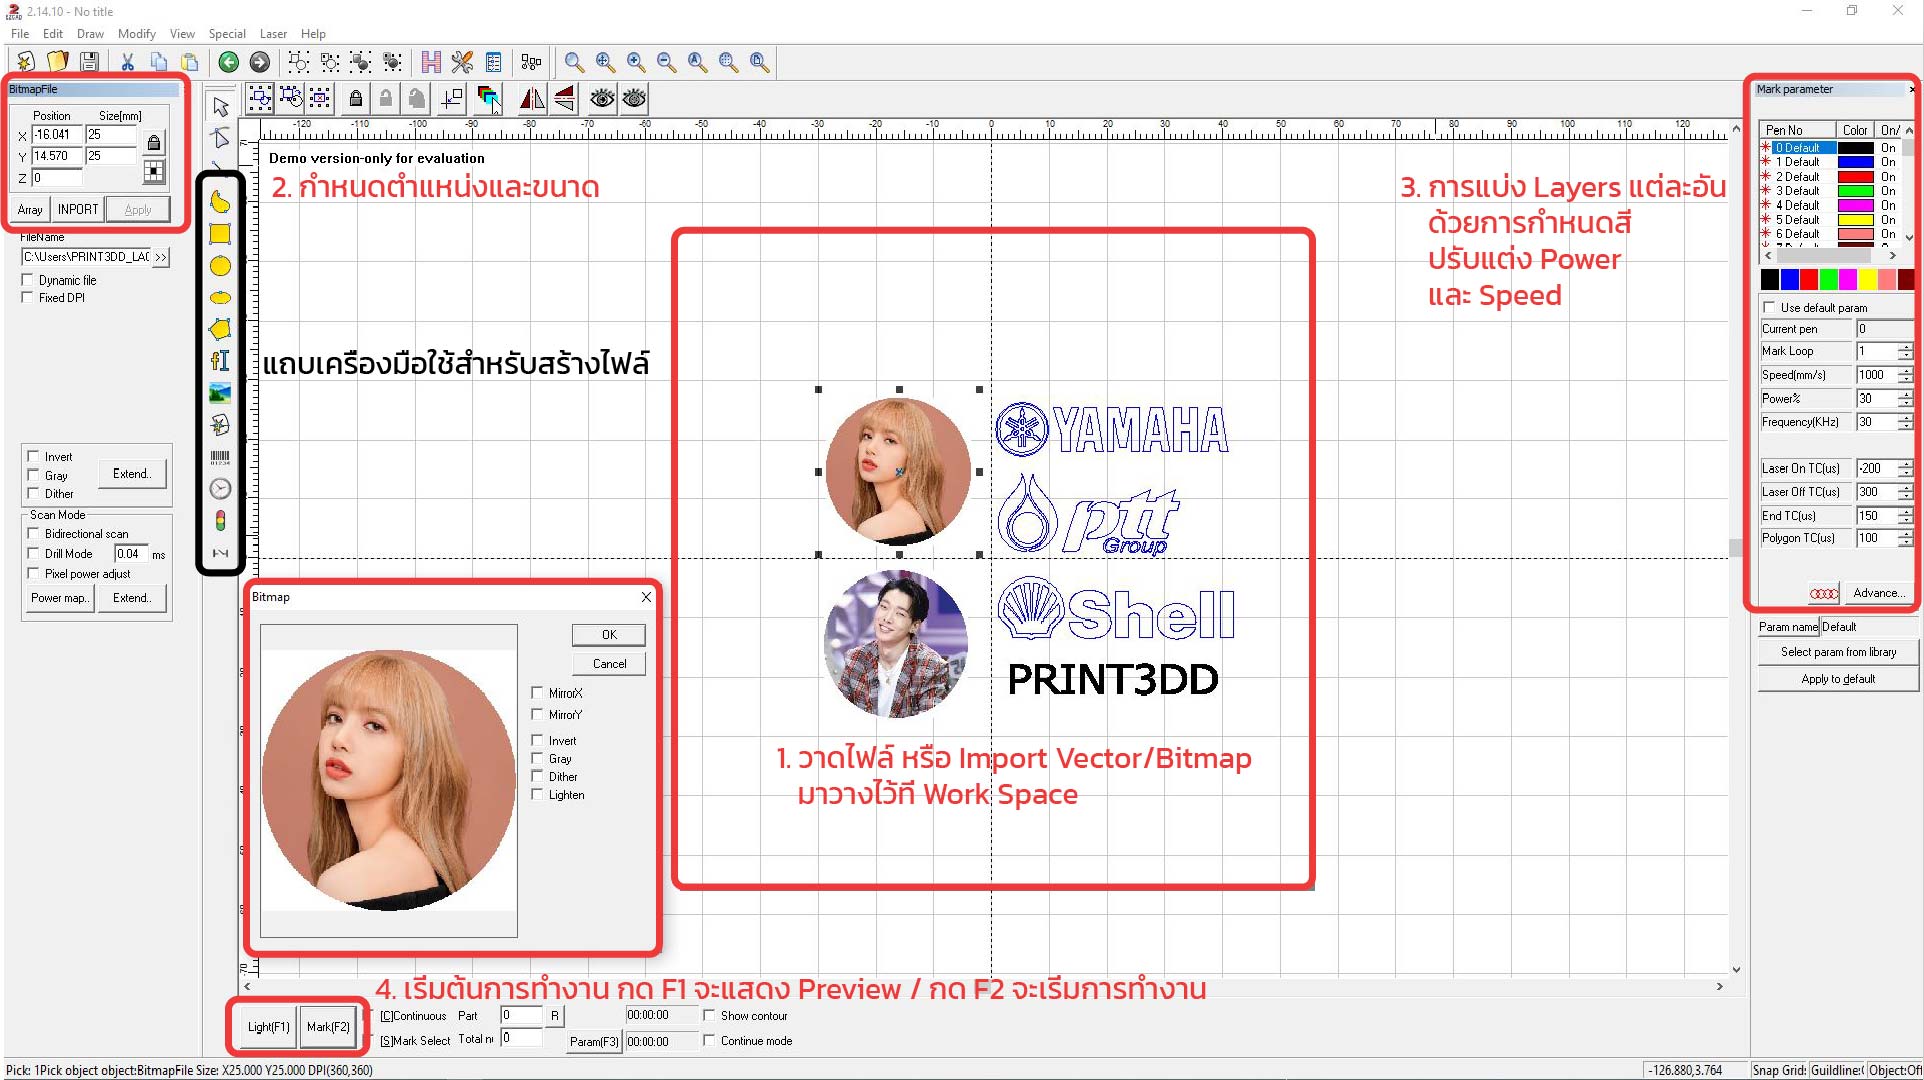This screenshot has width=1924, height=1080.
Task: Click Cancel in Bitmap dialog
Action: (609, 664)
